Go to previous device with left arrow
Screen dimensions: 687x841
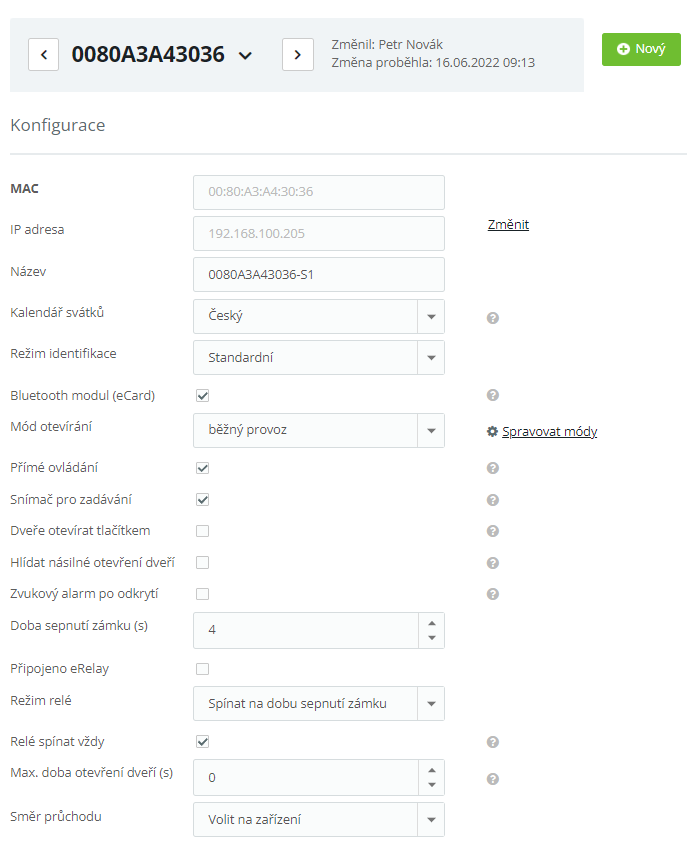(x=44, y=54)
